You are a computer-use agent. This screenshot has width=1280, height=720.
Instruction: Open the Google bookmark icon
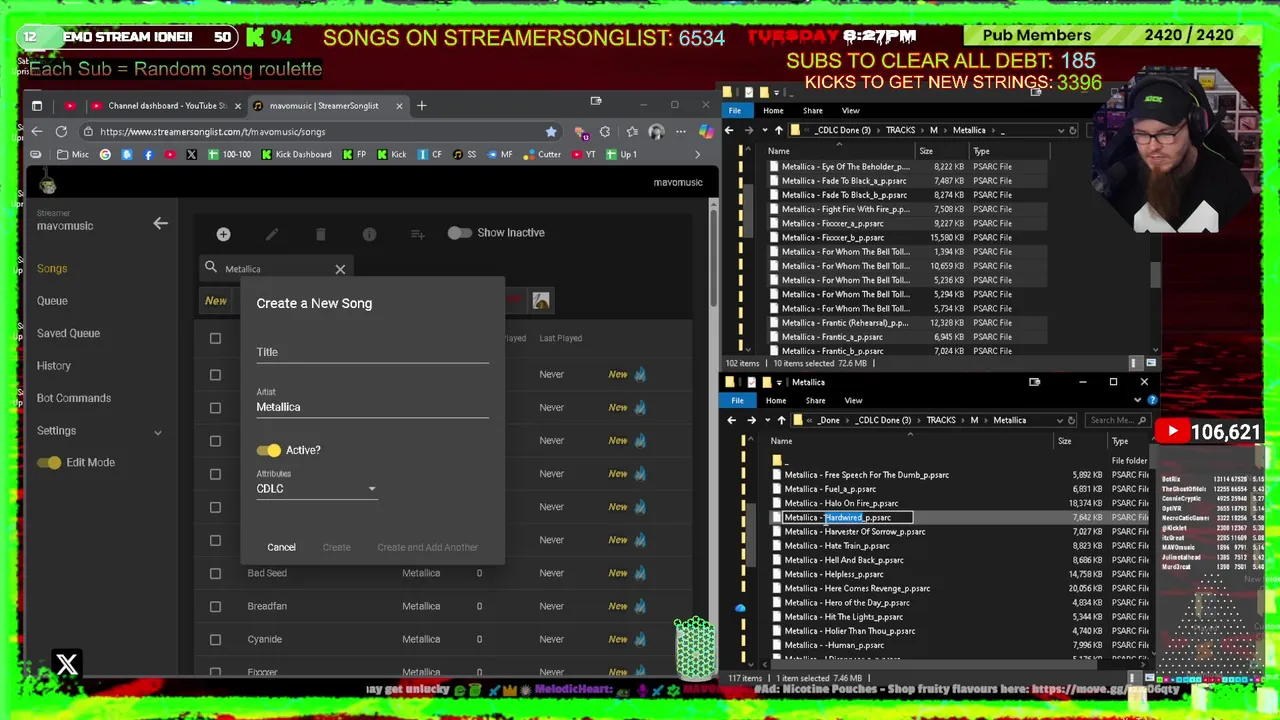pos(105,154)
